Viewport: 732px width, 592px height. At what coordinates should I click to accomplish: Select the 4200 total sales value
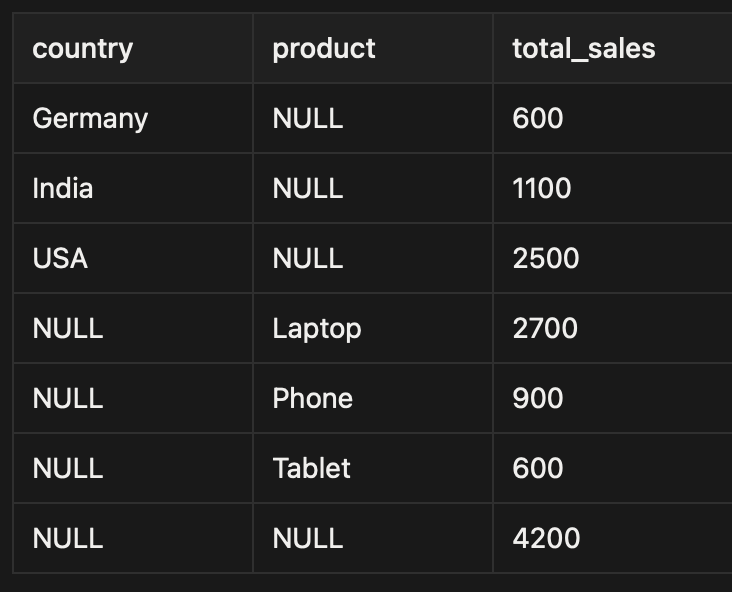pyautogui.click(x=545, y=538)
